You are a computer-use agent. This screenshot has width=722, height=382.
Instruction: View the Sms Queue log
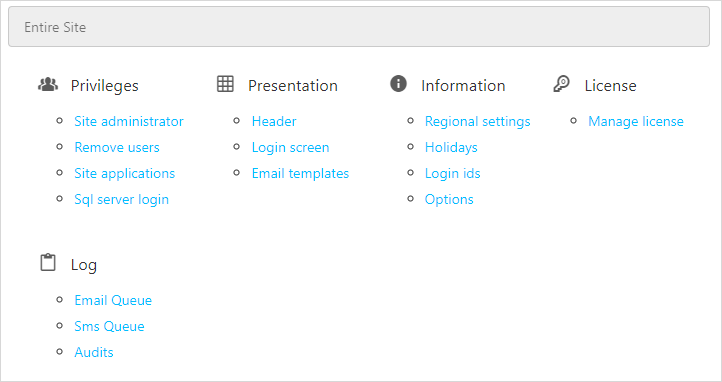pyautogui.click(x=110, y=326)
